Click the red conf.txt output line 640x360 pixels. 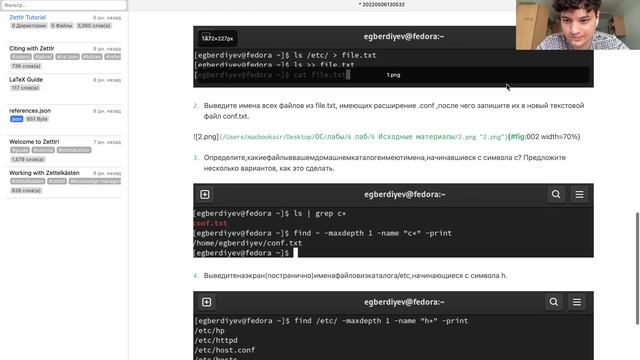click(x=210, y=223)
